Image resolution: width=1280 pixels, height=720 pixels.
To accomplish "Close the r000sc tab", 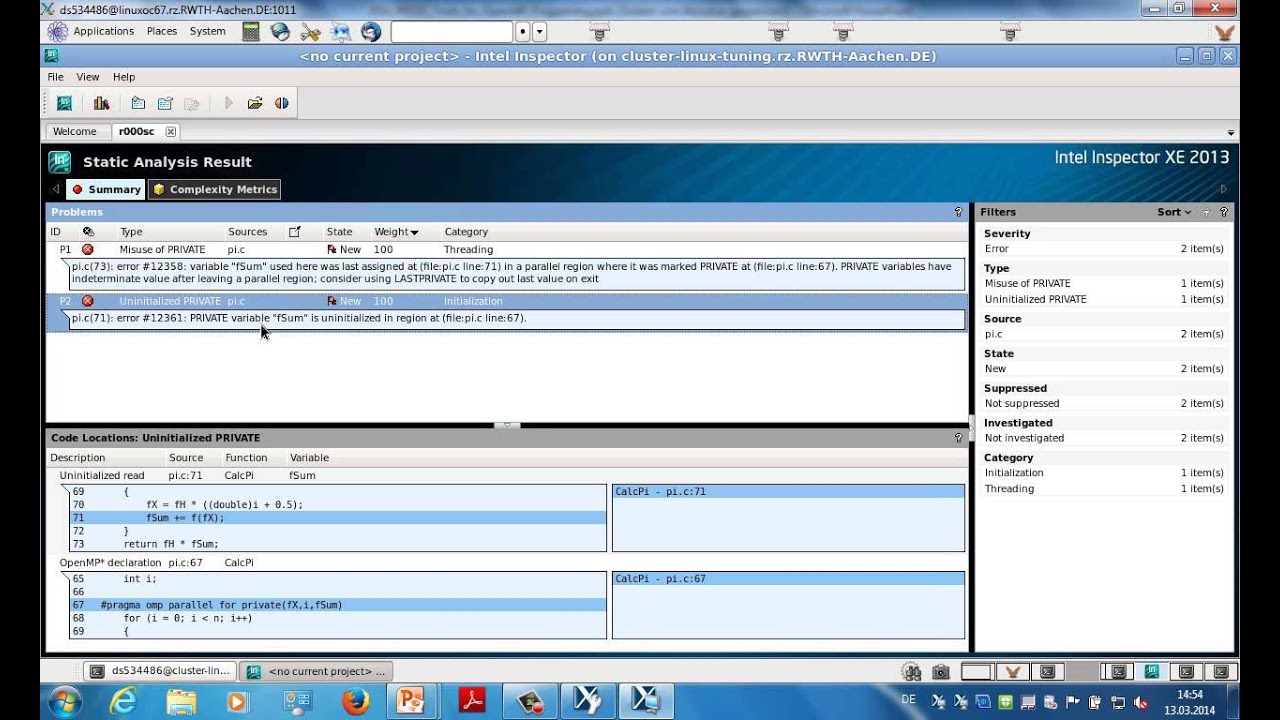I will click(x=170, y=131).
